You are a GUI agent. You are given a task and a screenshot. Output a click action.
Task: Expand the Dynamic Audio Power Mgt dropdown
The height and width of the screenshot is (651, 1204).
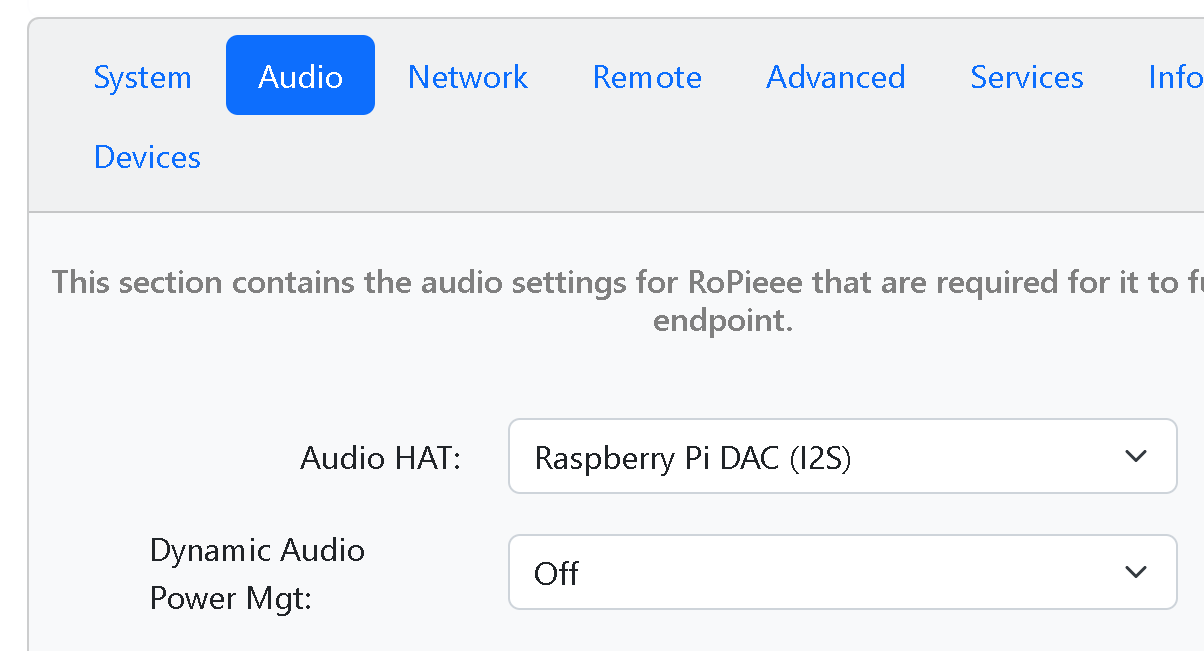point(842,572)
